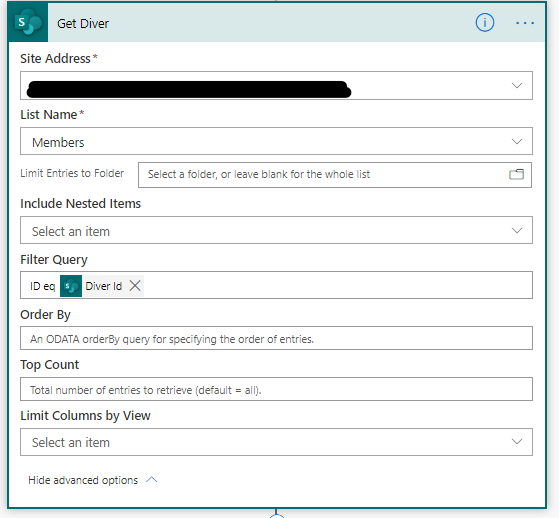
Task: Expand the Site Address dropdown arrow
Action: click(x=517, y=86)
